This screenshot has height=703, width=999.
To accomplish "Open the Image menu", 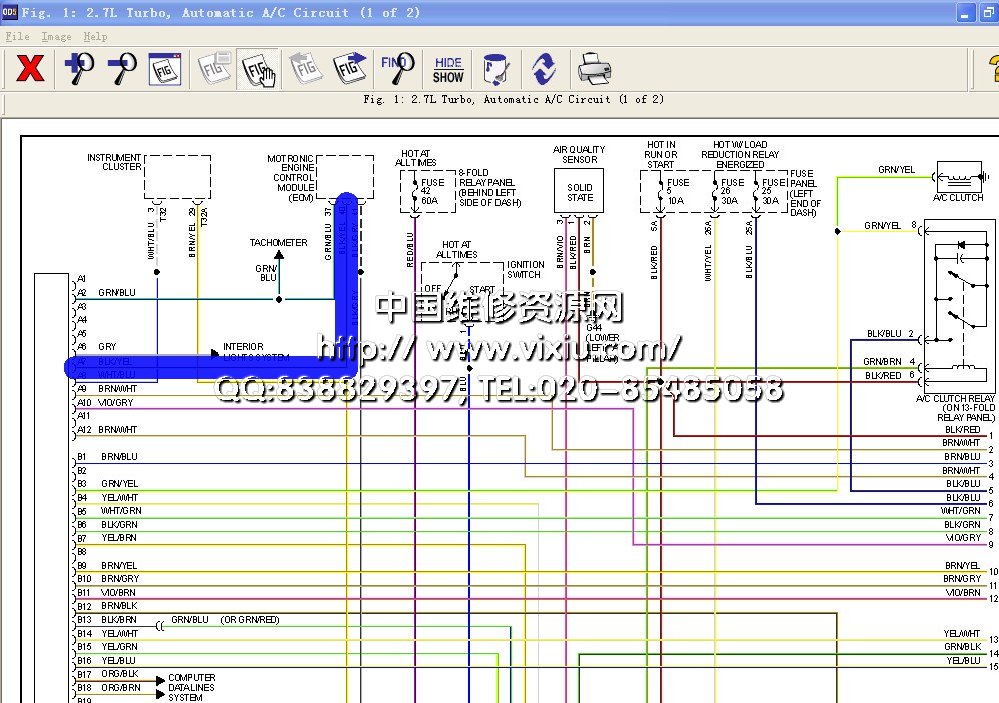I will pos(56,36).
